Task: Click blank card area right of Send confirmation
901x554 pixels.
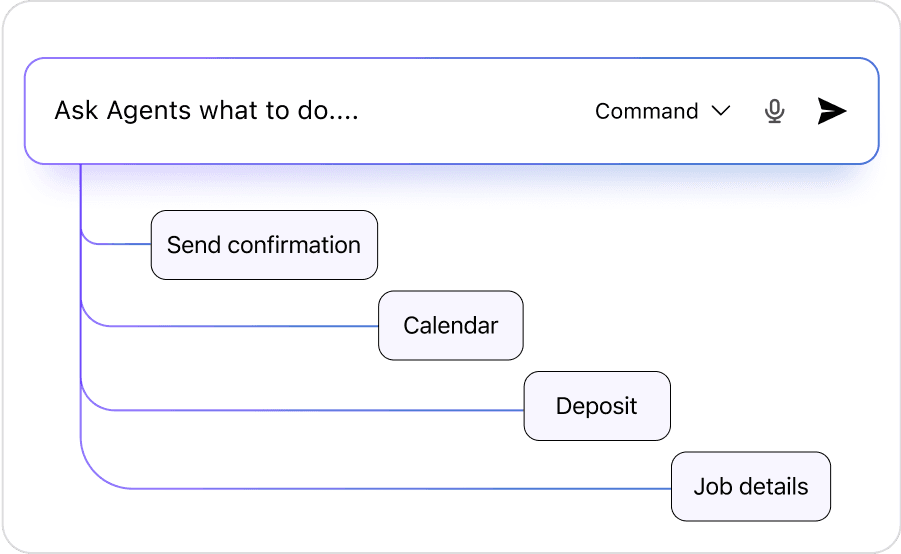Action: point(600,245)
